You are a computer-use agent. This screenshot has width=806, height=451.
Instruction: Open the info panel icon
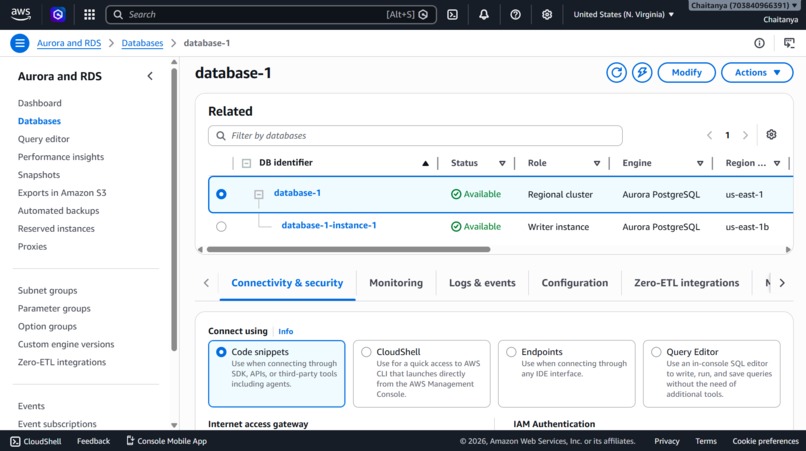759,43
